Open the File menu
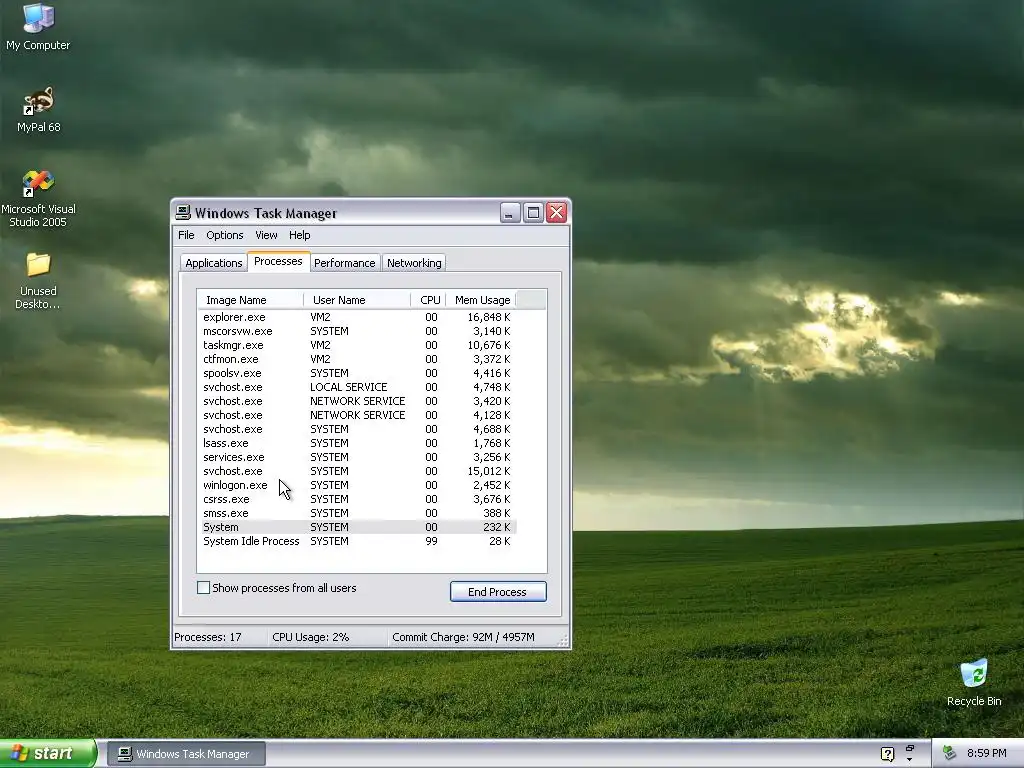 coord(186,235)
